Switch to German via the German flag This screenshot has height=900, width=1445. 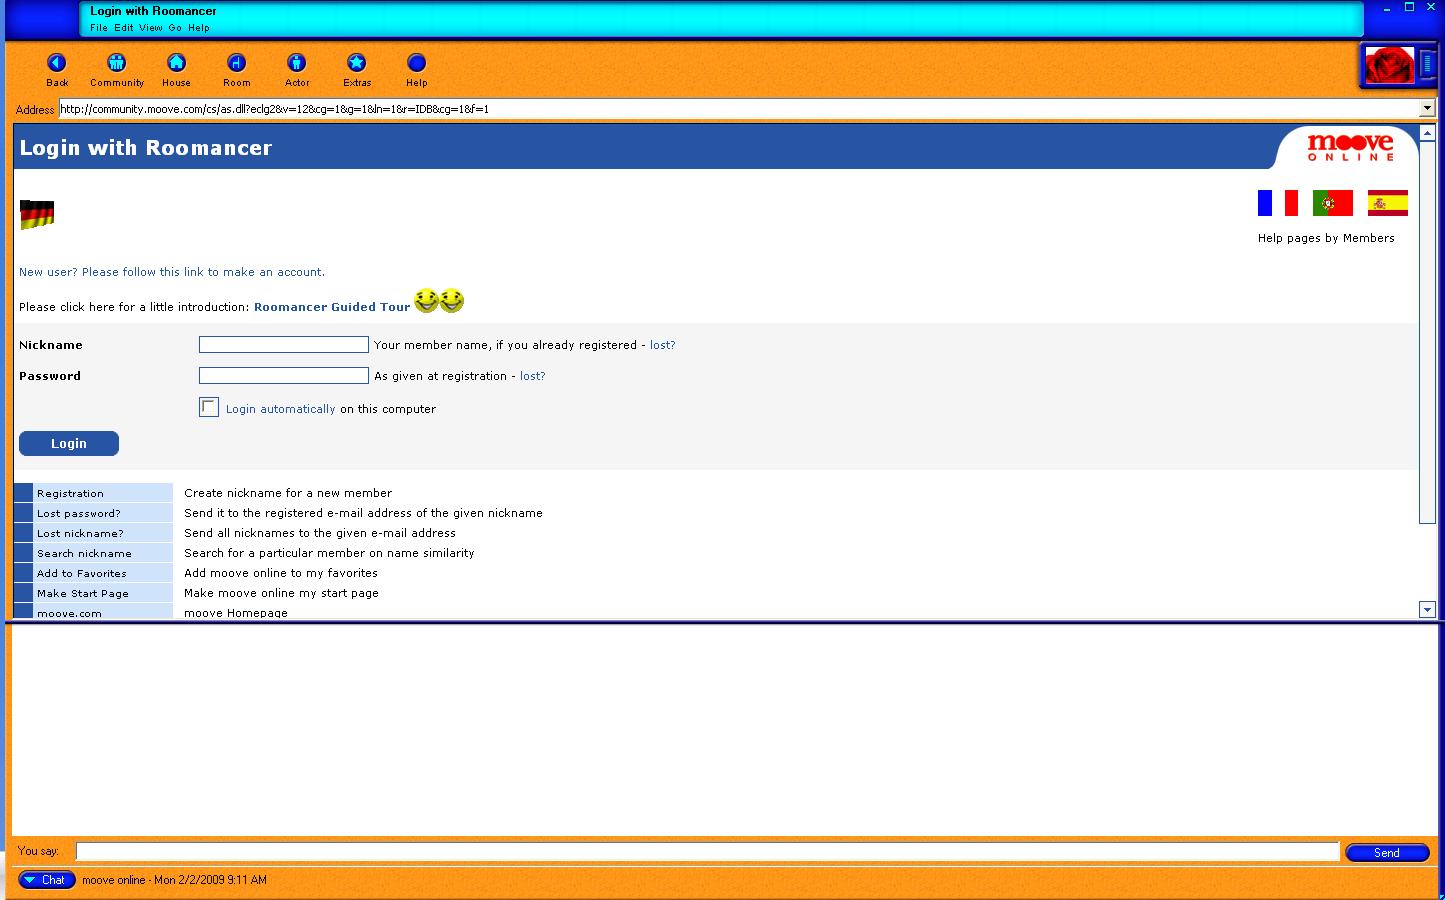[x=37, y=214]
